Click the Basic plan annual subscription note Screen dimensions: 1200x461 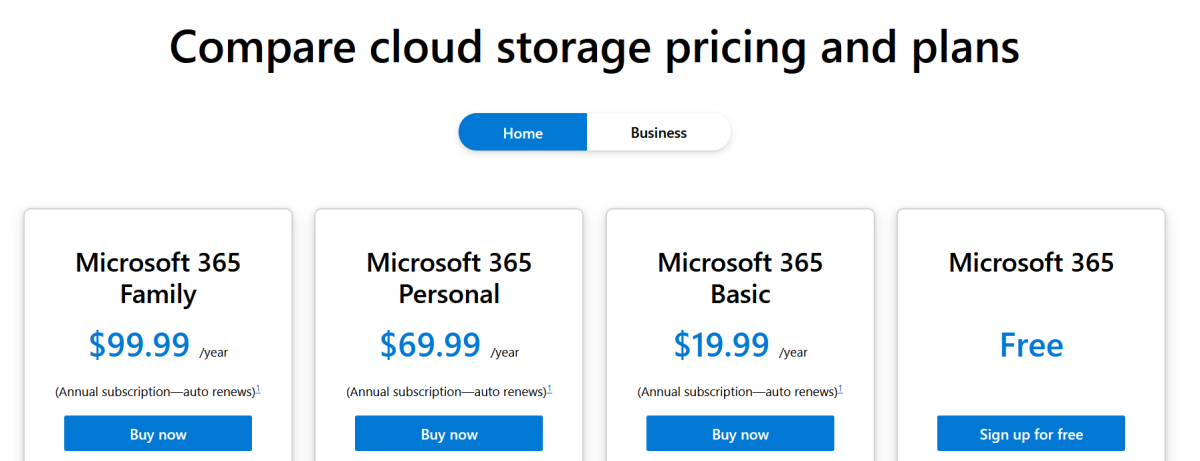(x=737, y=391)
